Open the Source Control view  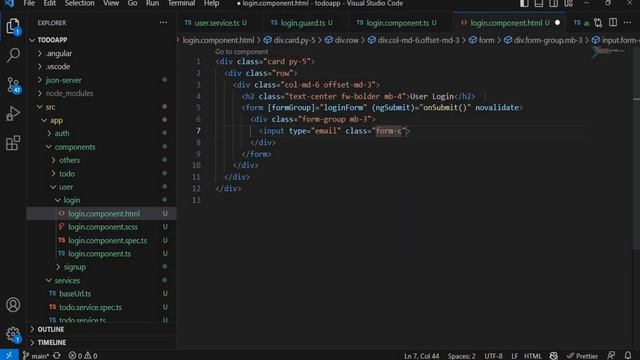(x=13, y=84)
